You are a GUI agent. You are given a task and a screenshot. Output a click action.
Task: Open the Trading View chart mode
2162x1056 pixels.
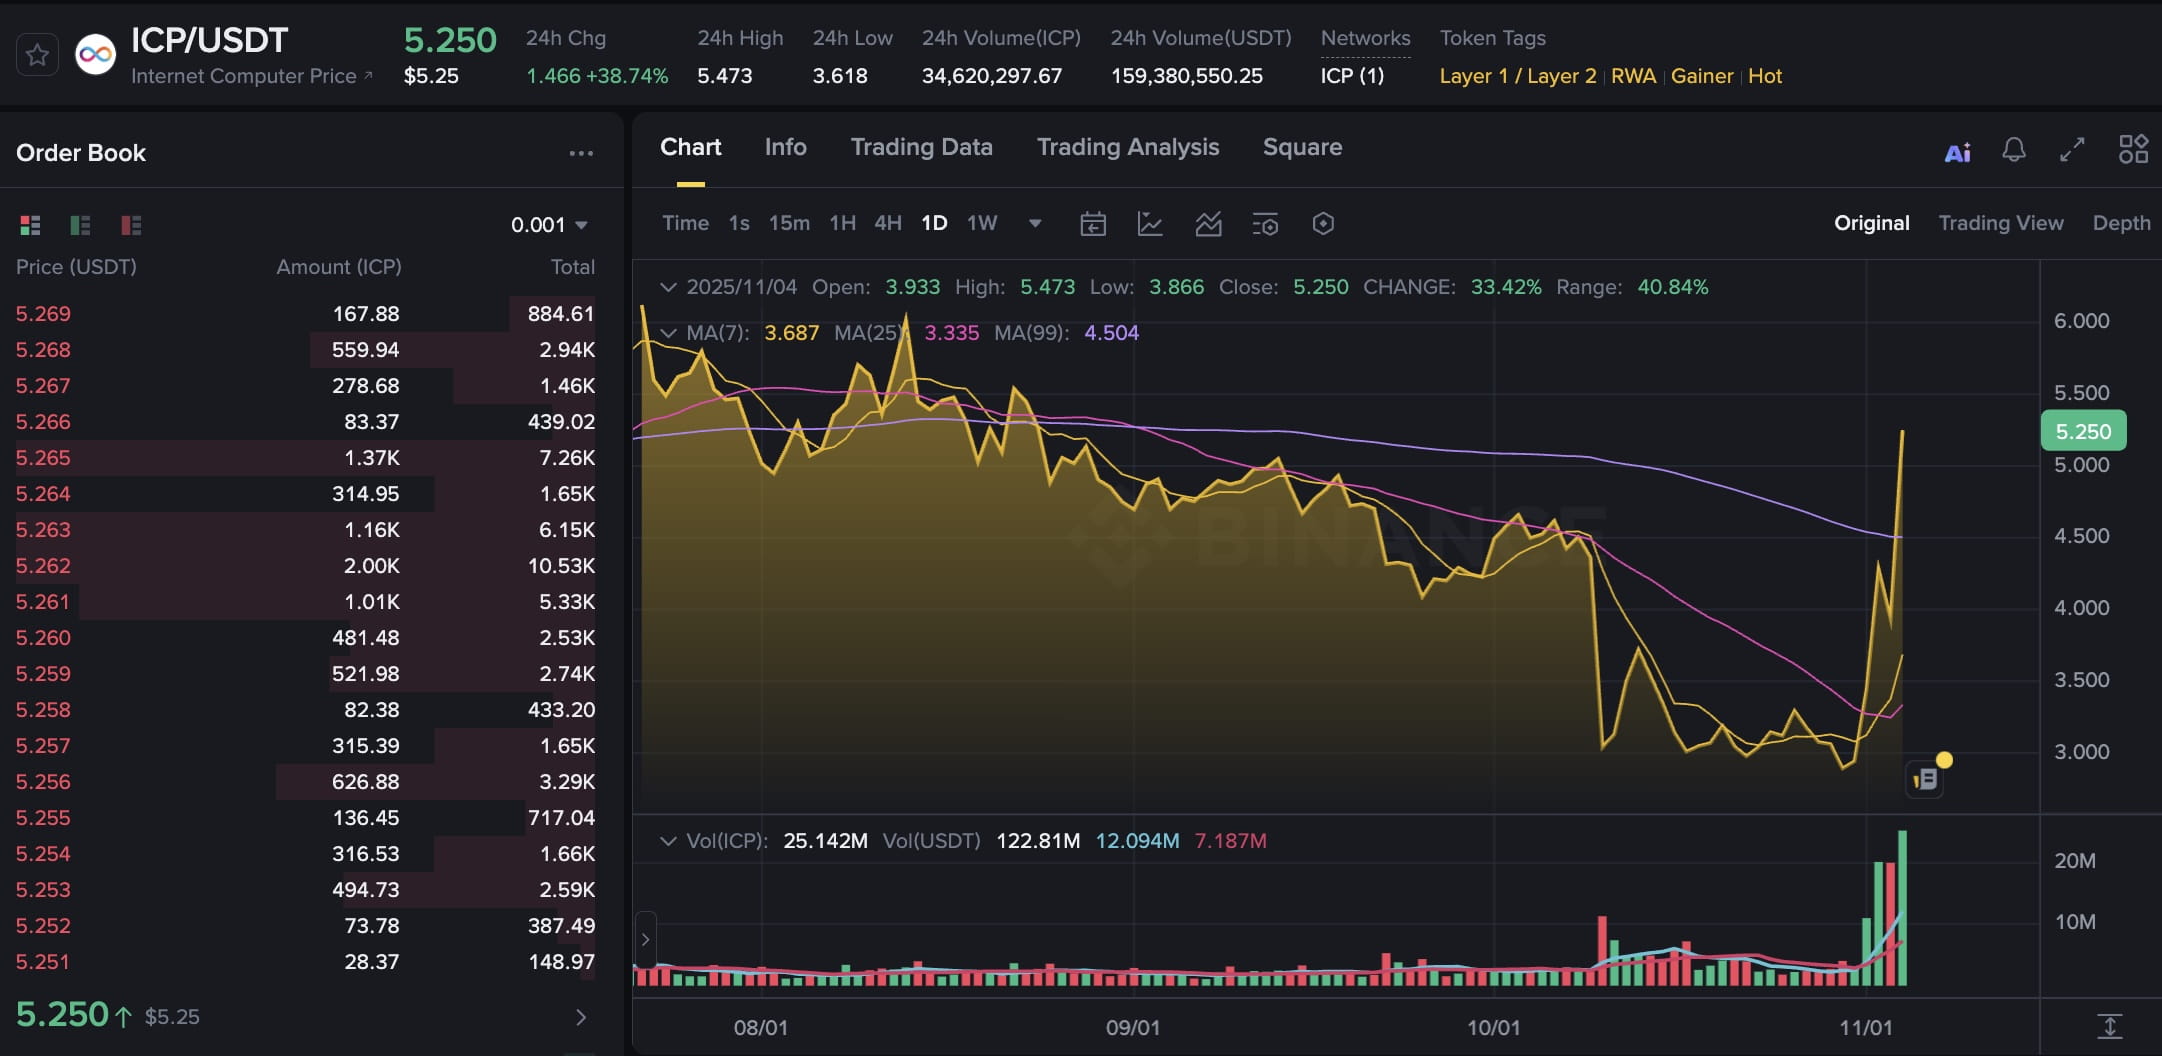pyautogui.click(x=2000, y=222)
